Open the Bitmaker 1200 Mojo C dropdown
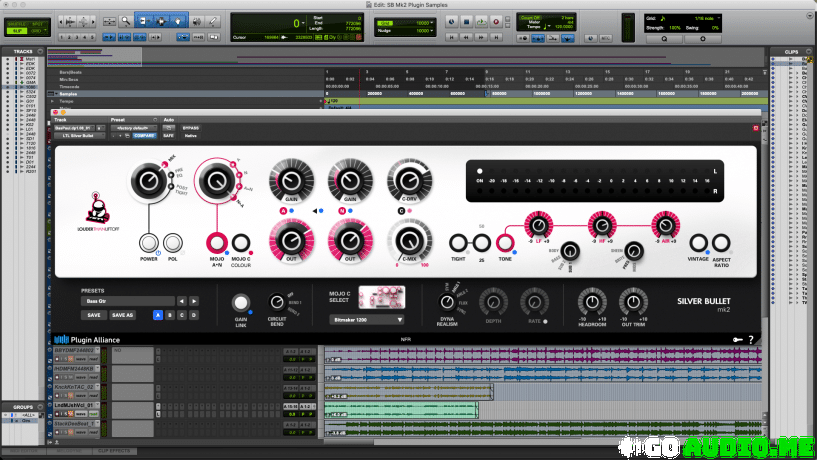Image resolution: width=817 pixels, height=460 pixels. tap(366, 320)
